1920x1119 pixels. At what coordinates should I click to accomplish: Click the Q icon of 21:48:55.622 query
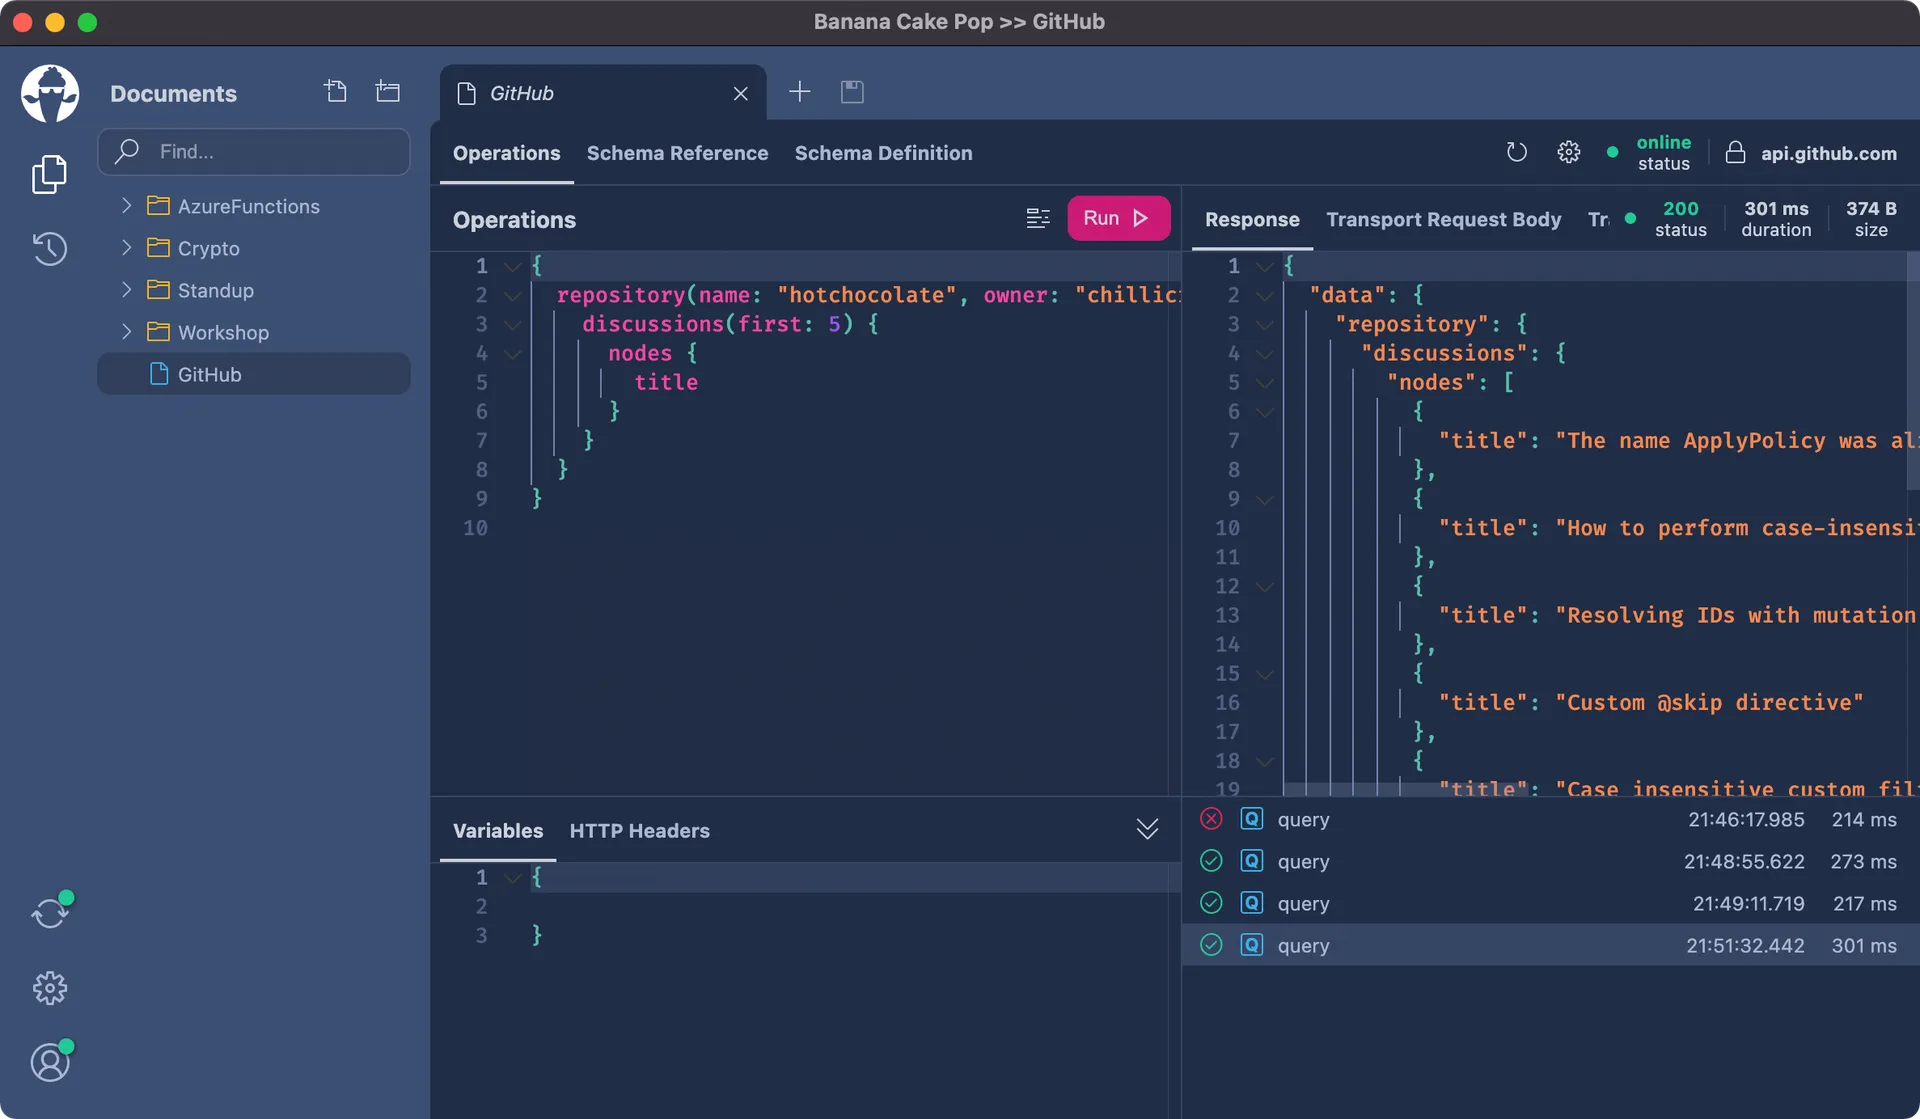point(1252,861)
